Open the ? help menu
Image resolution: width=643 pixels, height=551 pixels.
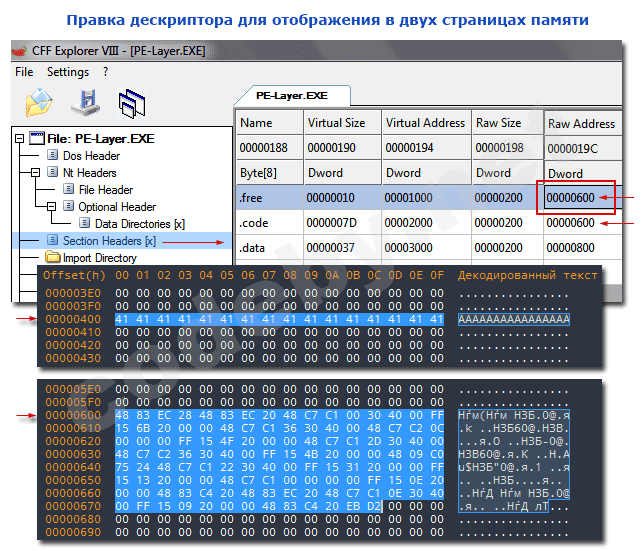pos(106,72)
